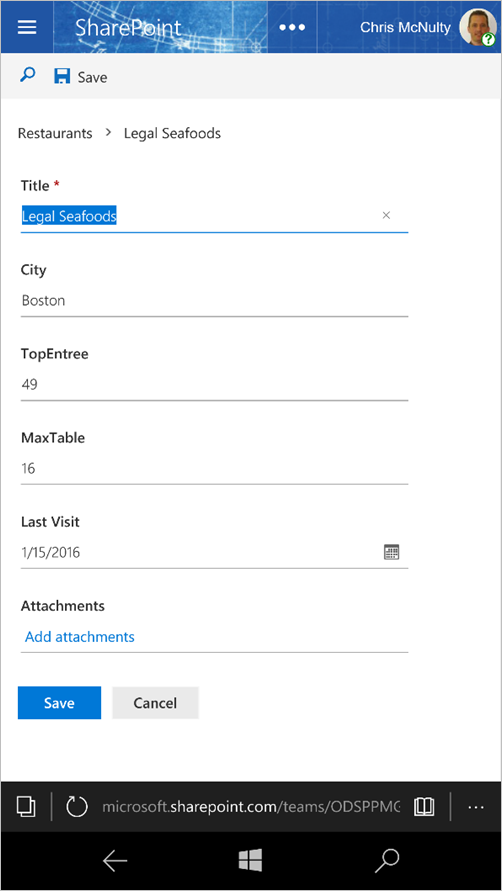The image size is (502, 891).
Task: Open the hamburger navigation menu
Action: tap(27, 27)
